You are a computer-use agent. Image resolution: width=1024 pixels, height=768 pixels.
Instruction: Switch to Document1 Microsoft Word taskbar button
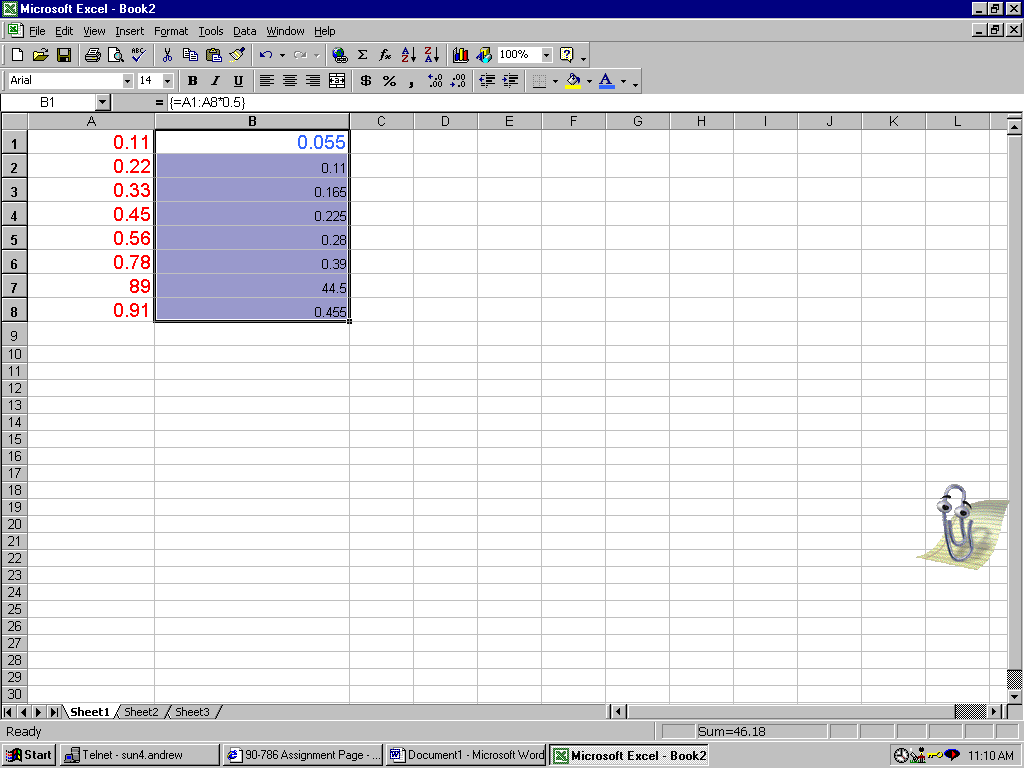click(466, 756)
